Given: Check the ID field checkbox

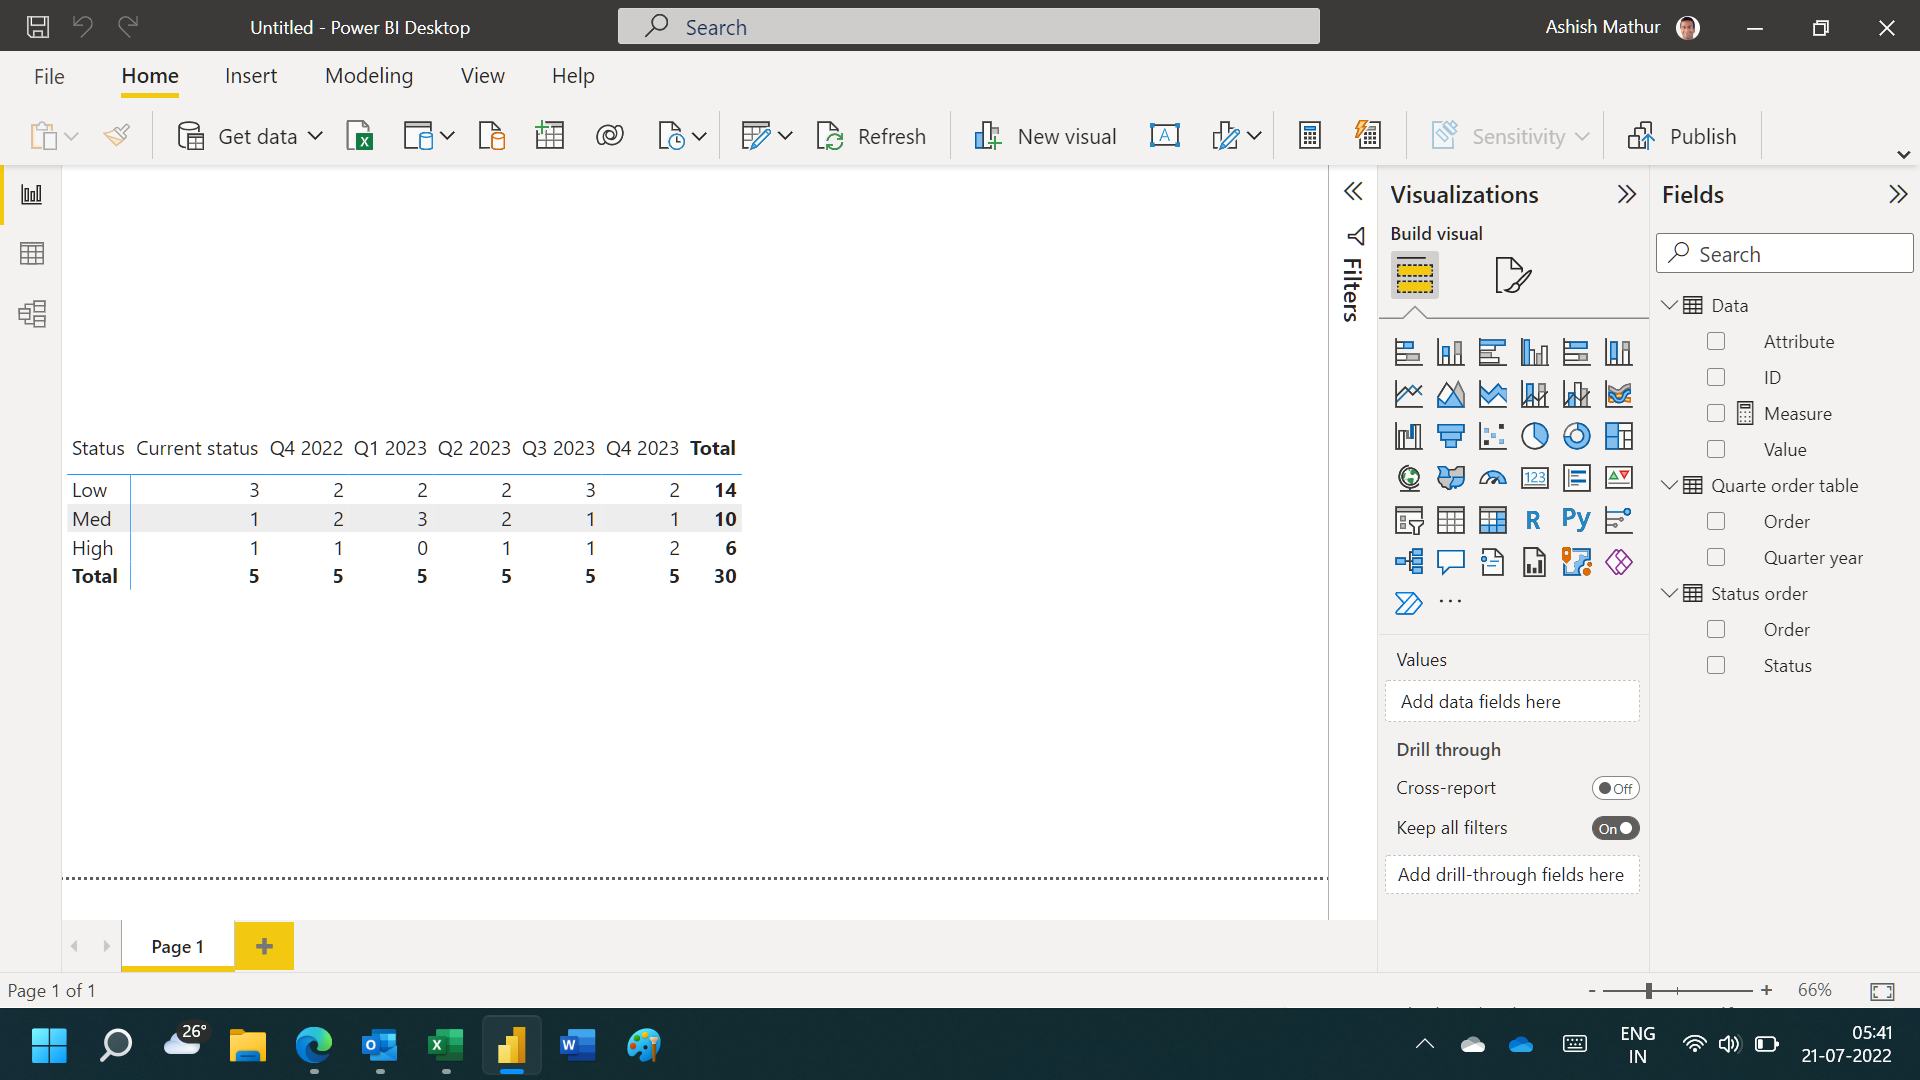Looking at the screenshot, I should pyautogui.click(x=1716, y=377).
